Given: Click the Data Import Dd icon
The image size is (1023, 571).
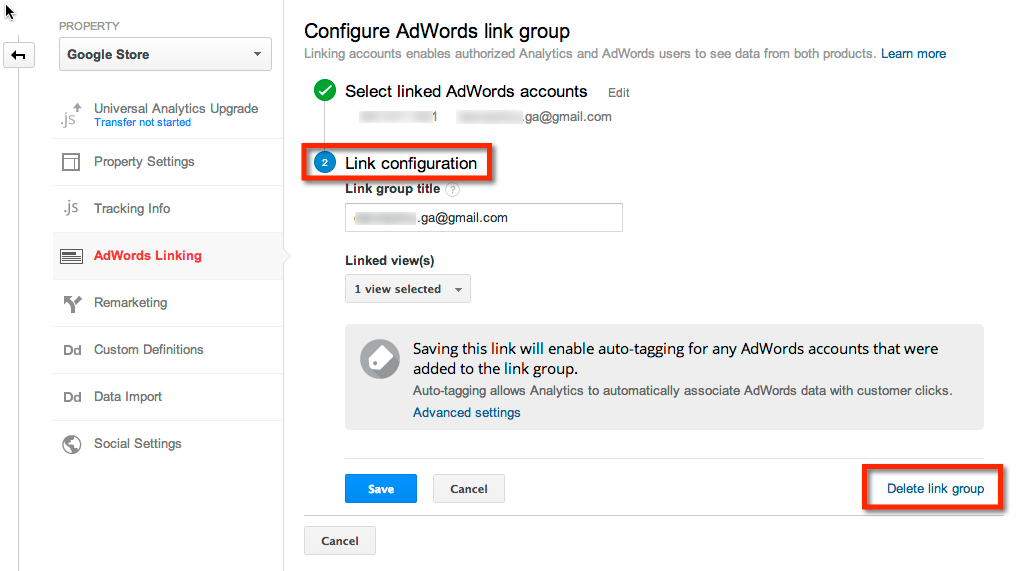Looking at the screenshot, I should (x=72, y=397).
